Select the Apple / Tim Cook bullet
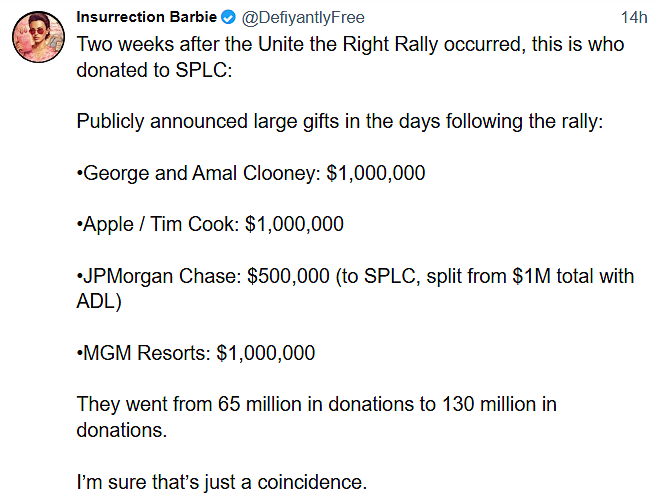The width and height of the screenshot is (659, 503). (210, 224)
